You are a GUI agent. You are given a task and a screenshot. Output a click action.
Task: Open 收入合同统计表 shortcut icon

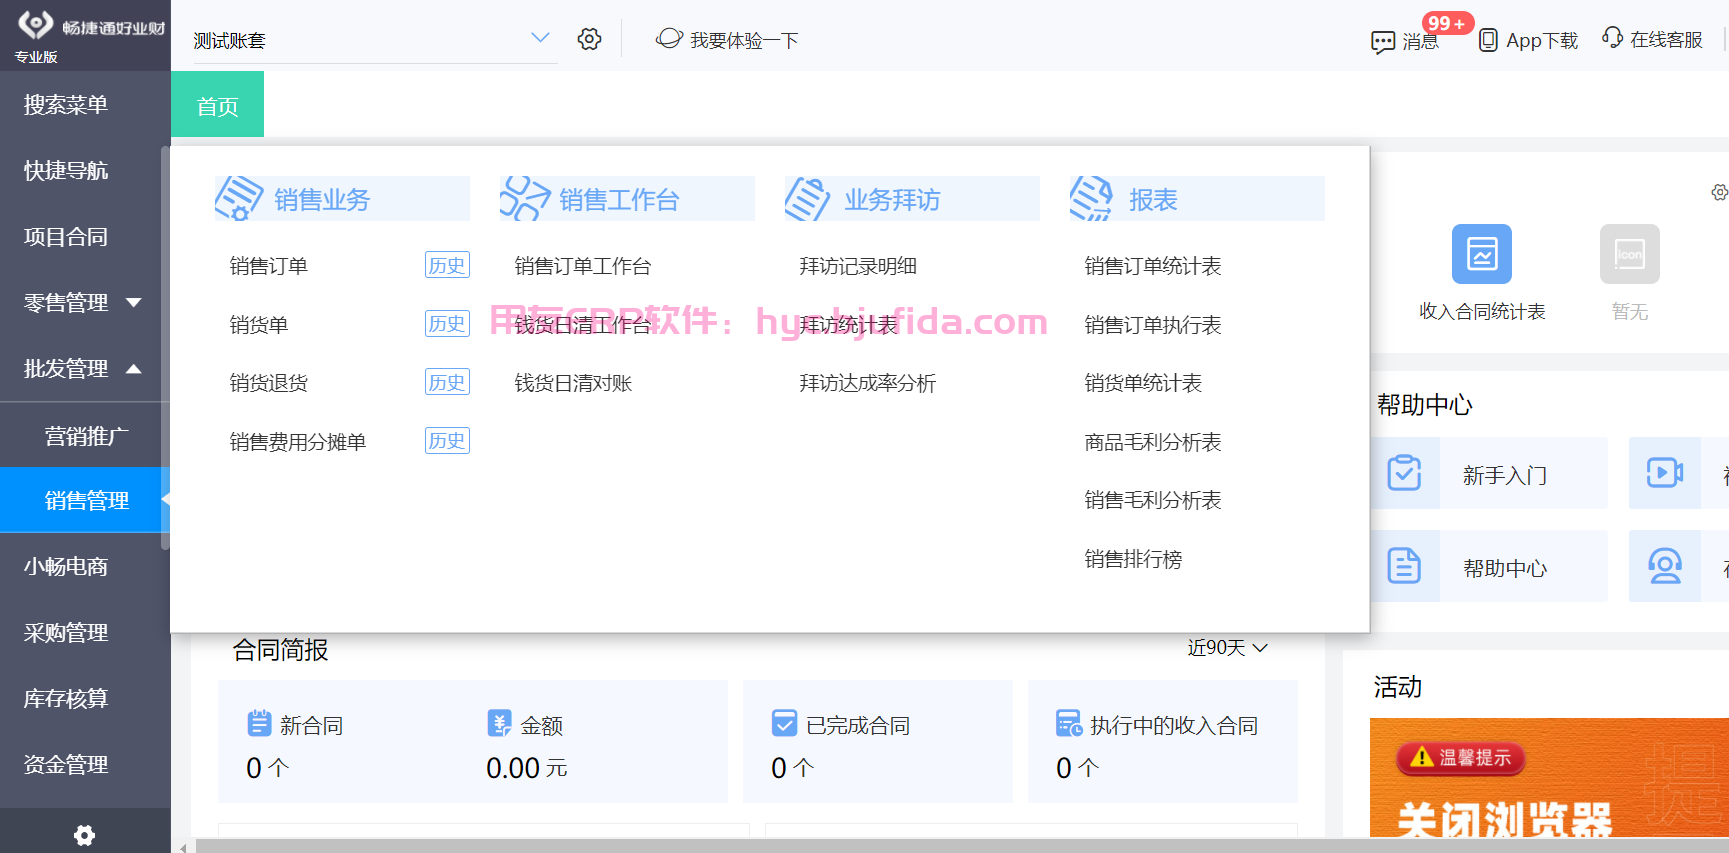click(1482, 254)
